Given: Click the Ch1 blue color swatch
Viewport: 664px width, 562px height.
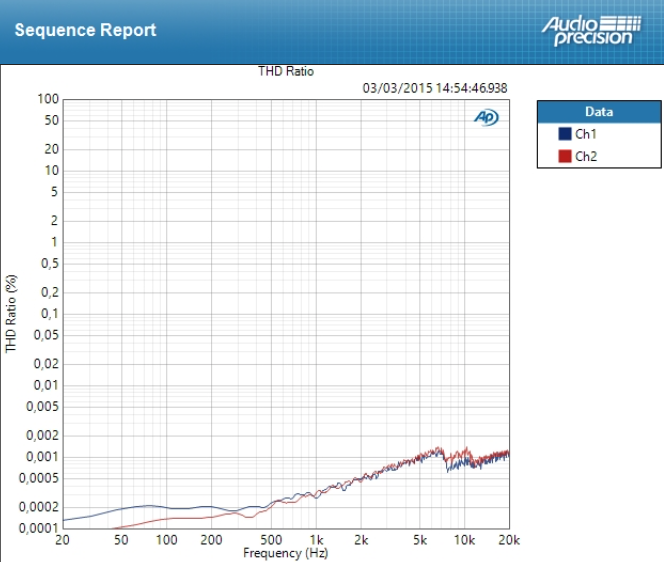Looking at the screenshot, I should pyautogui.click(x=565, y=134).
